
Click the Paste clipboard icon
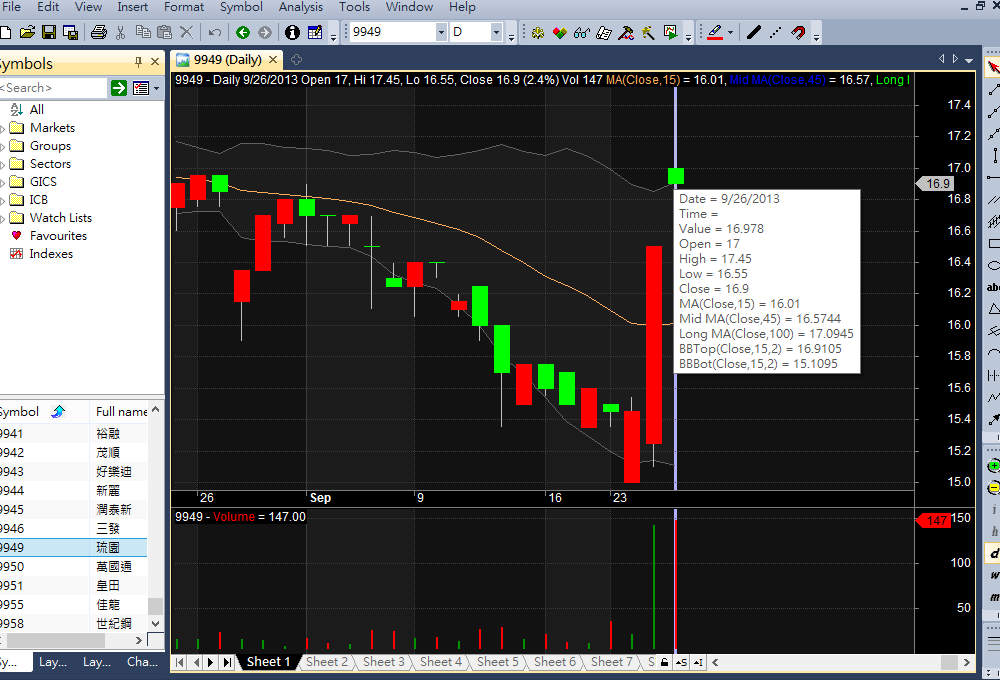point(165,33)
